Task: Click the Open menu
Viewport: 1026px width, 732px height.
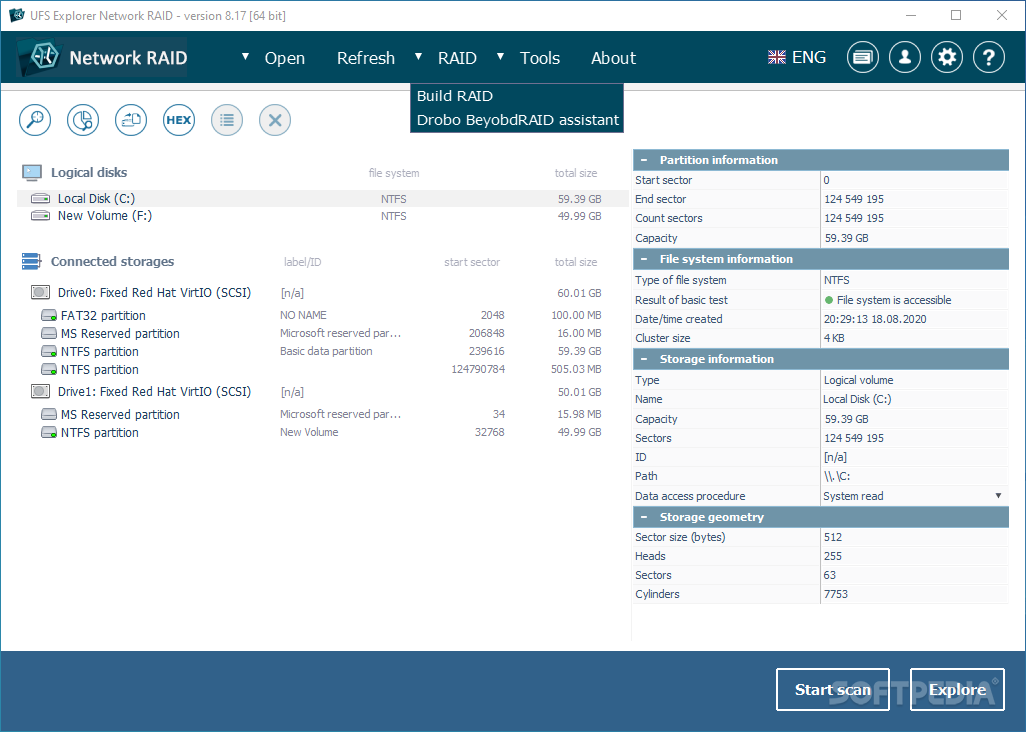Action: [285, 58]
